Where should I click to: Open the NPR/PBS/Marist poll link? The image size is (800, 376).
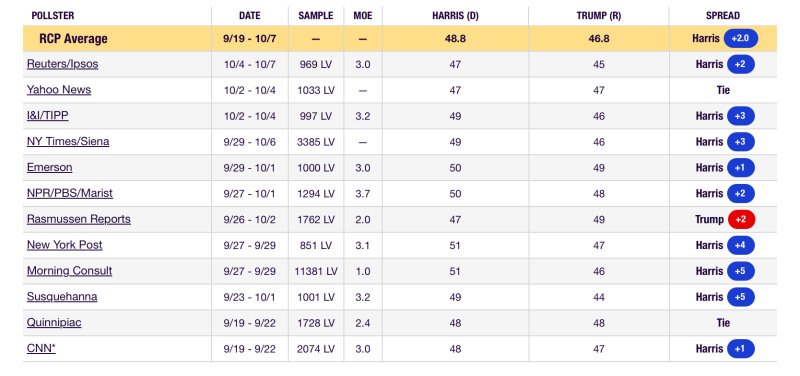(70, 193)
